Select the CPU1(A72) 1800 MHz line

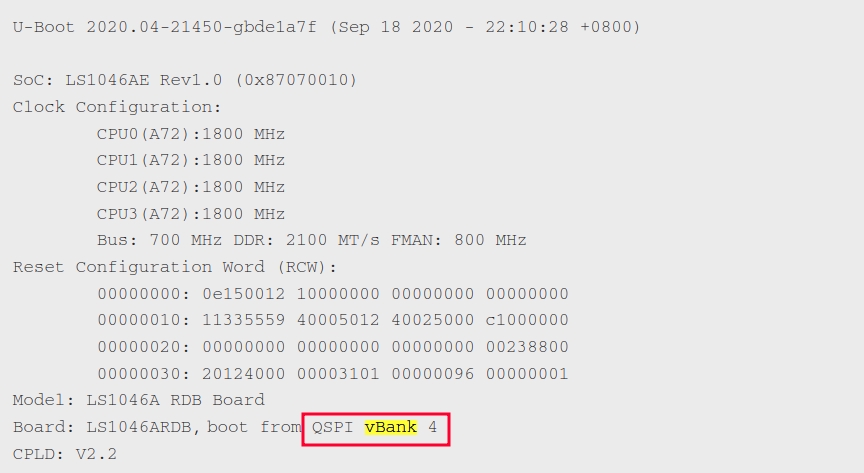pos(190,160)
